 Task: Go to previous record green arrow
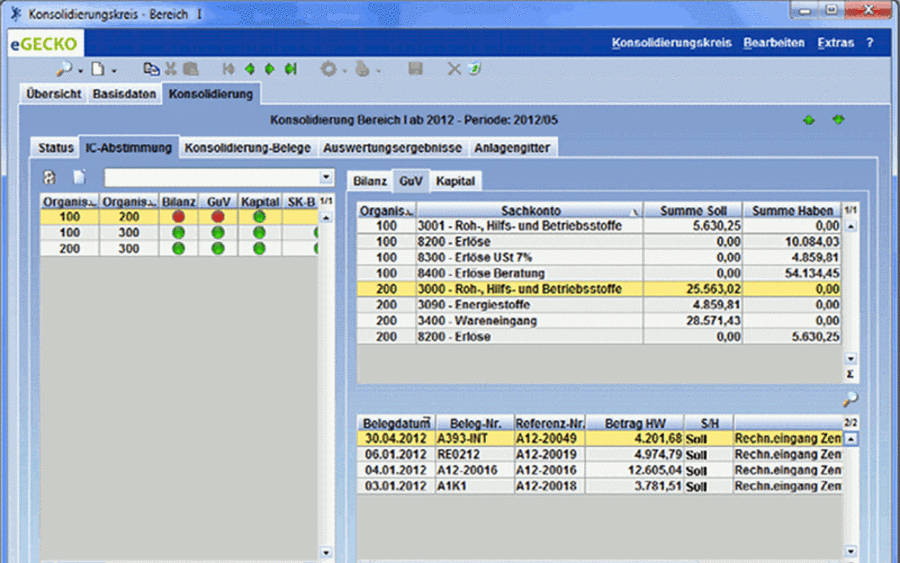(x=250, y=69)
